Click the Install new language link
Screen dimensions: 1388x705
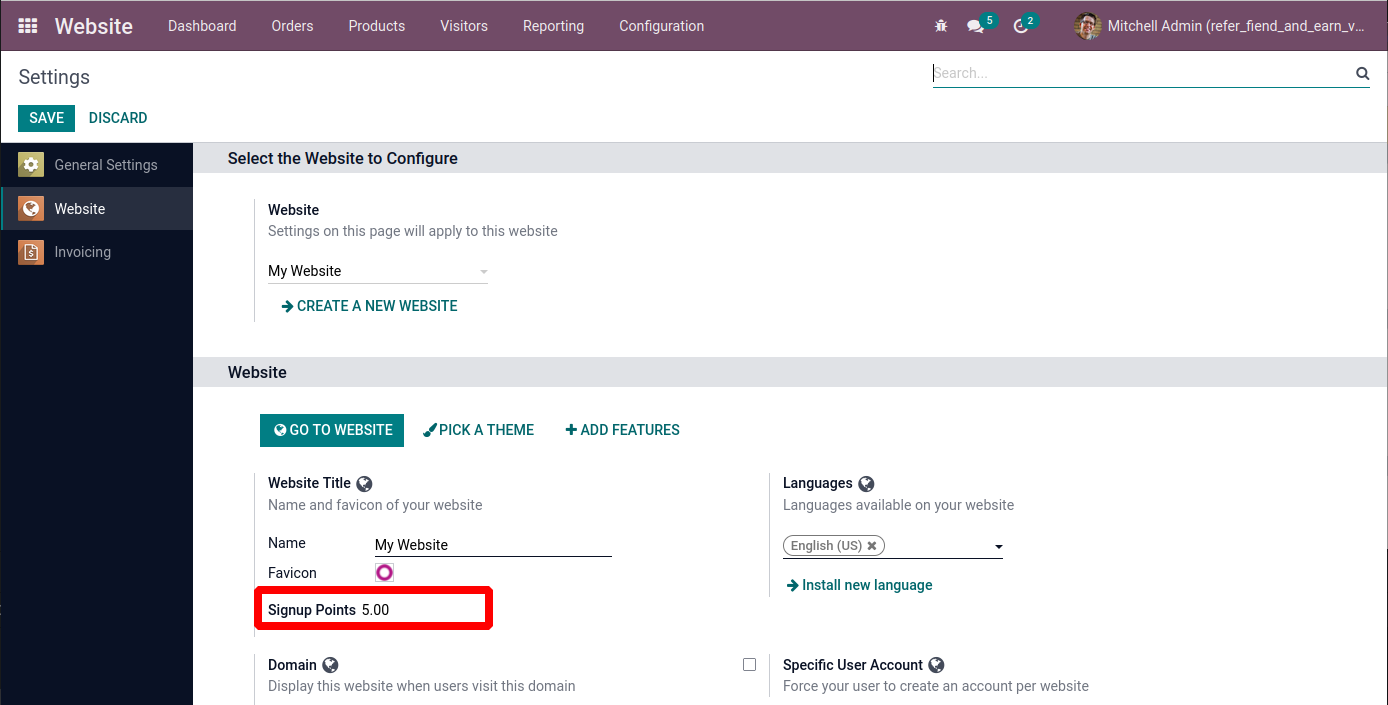coord(866,585)
